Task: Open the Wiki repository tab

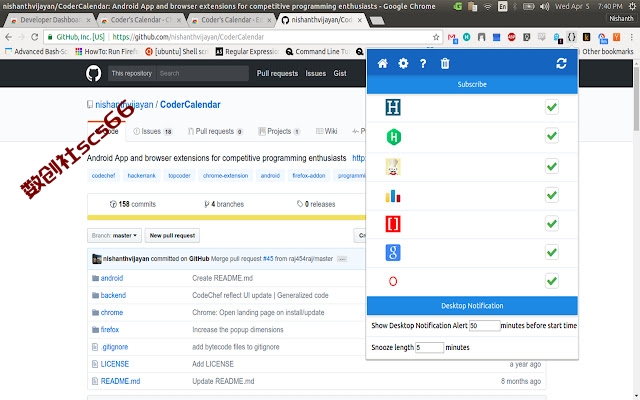Action: pyautogui.click(x=327, y=131)
